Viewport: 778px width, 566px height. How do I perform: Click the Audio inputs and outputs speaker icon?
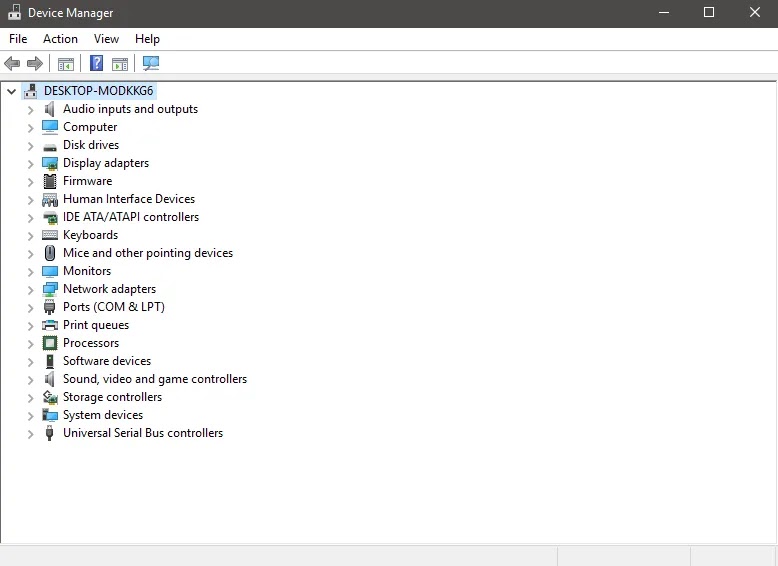coord(50,109)
